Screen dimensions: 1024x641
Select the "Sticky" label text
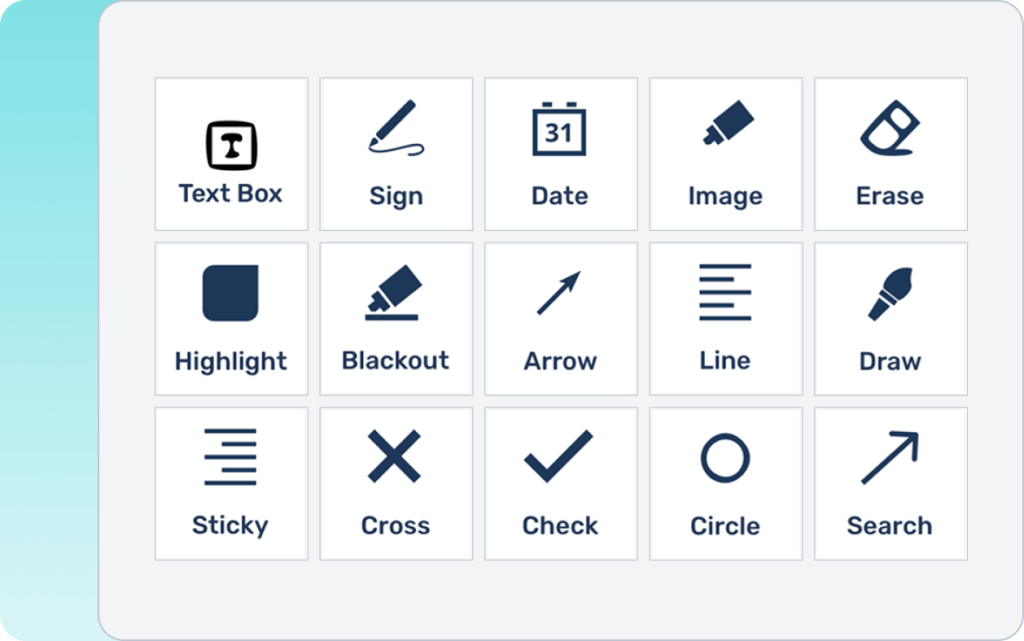coord(230,525)
